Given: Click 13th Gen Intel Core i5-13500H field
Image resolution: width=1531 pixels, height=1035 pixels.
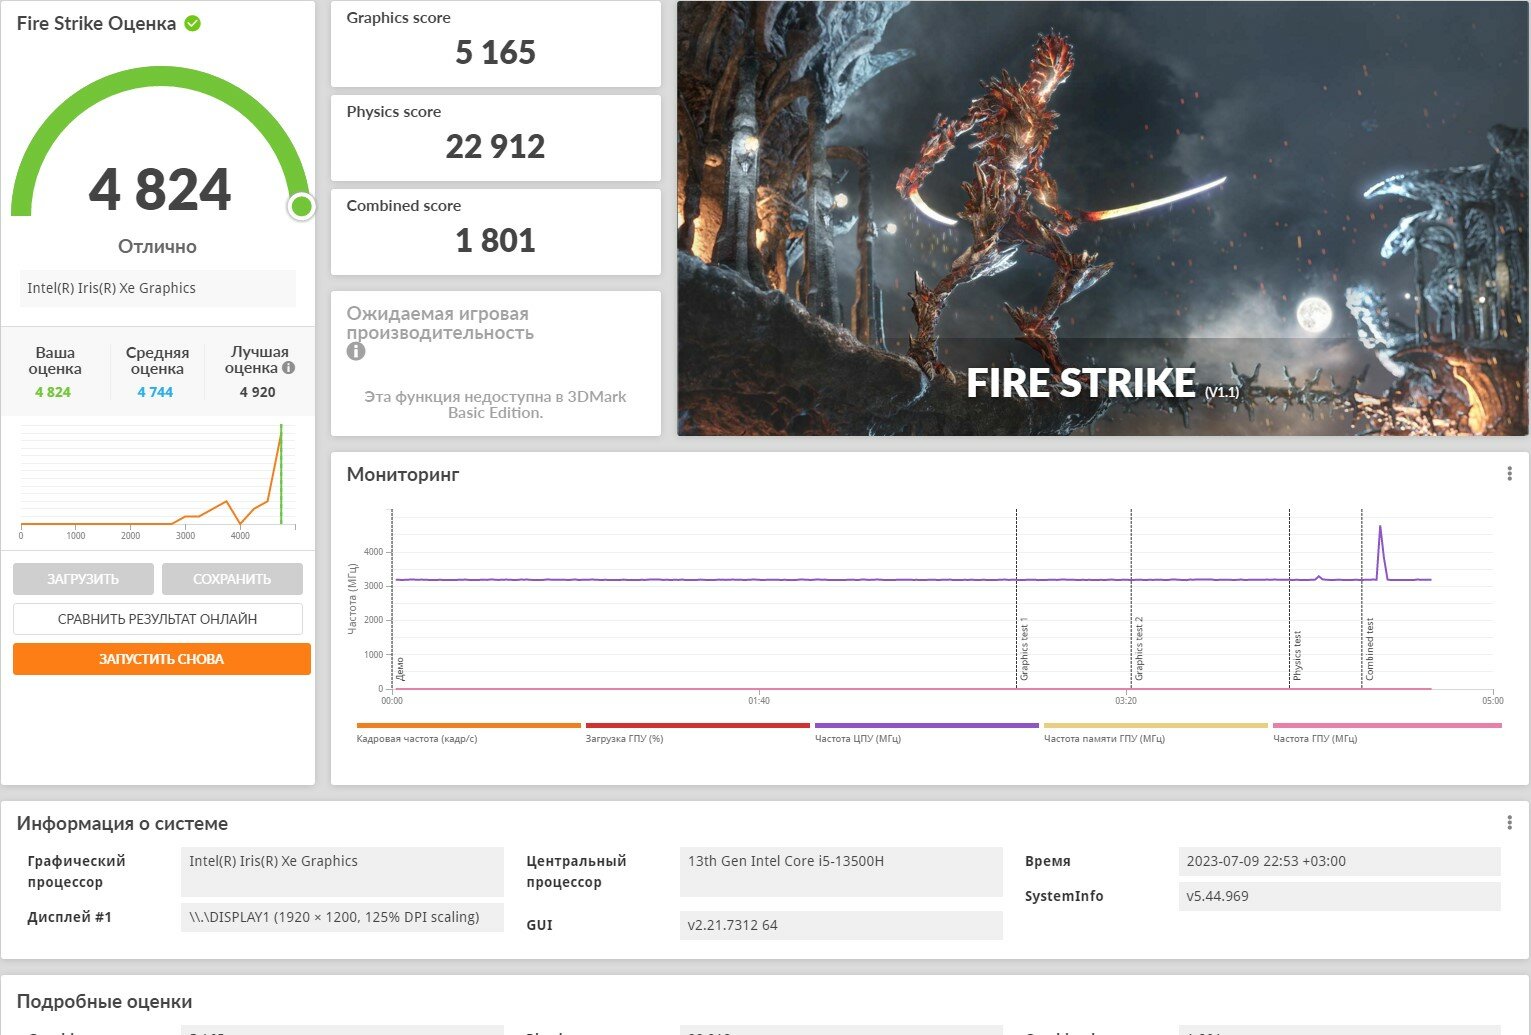Looking at the screenshot, I should point(841,872).
